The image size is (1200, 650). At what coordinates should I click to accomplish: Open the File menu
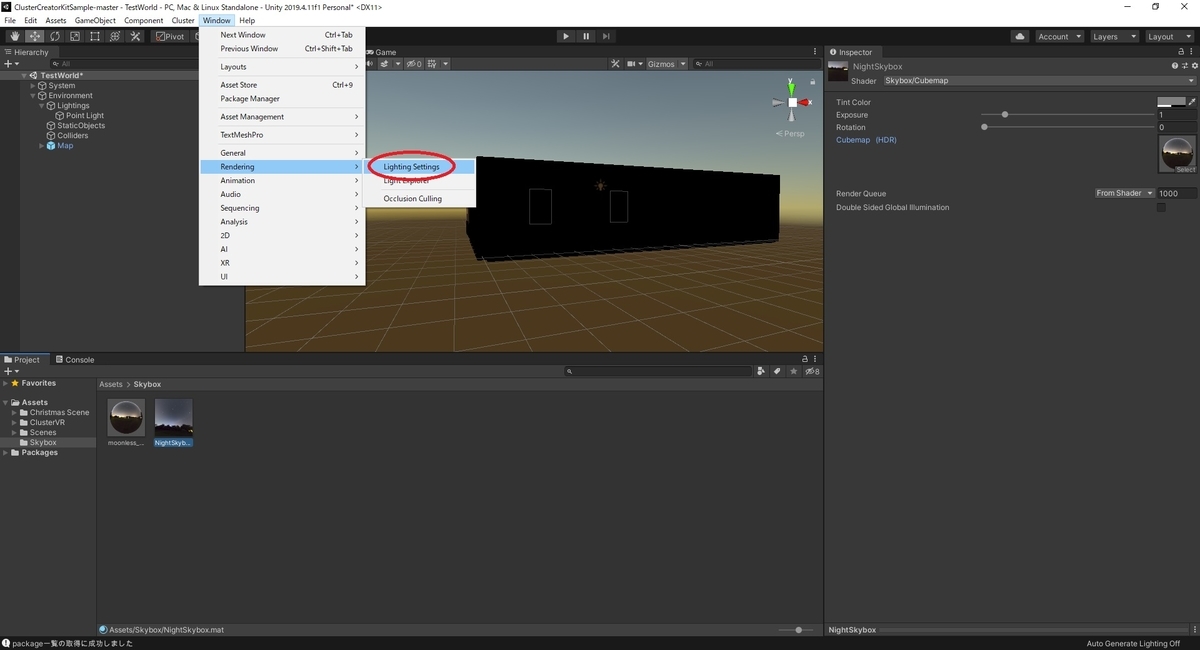pos(10,20)
